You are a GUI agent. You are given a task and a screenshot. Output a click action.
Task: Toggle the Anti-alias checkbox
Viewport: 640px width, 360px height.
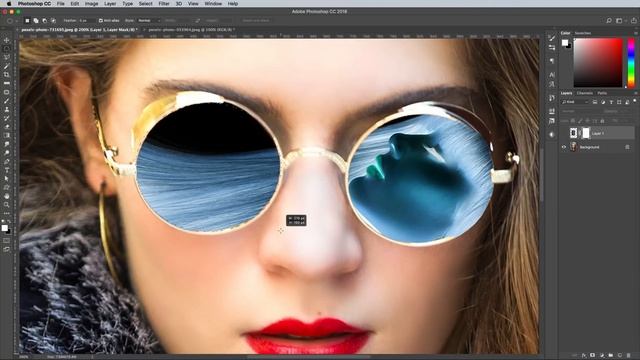coord(100,20)
